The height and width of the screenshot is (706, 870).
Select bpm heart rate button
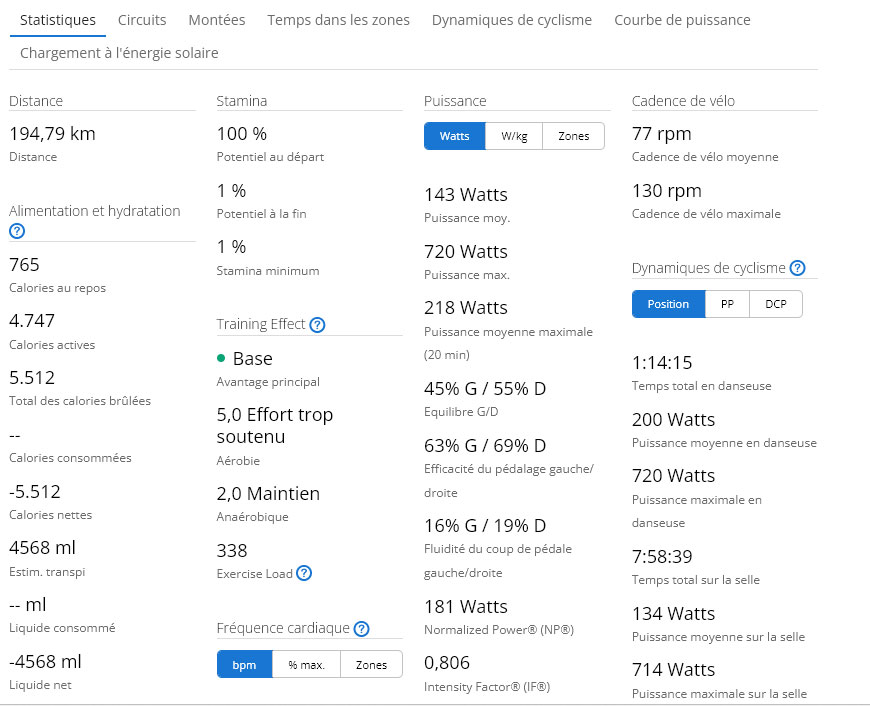pos(244,664)
